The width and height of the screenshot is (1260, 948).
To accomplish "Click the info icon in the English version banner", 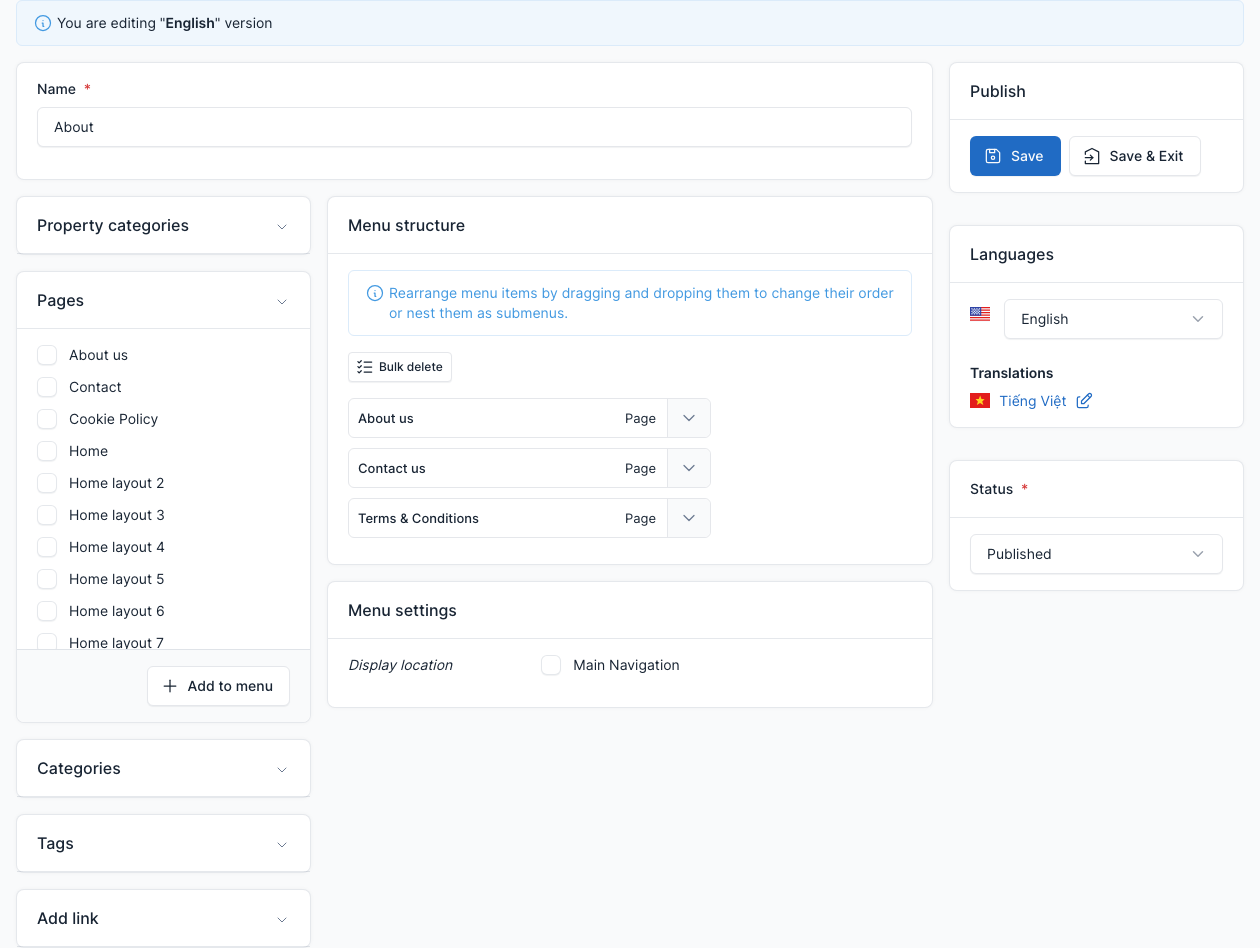I will click(43, 23).
